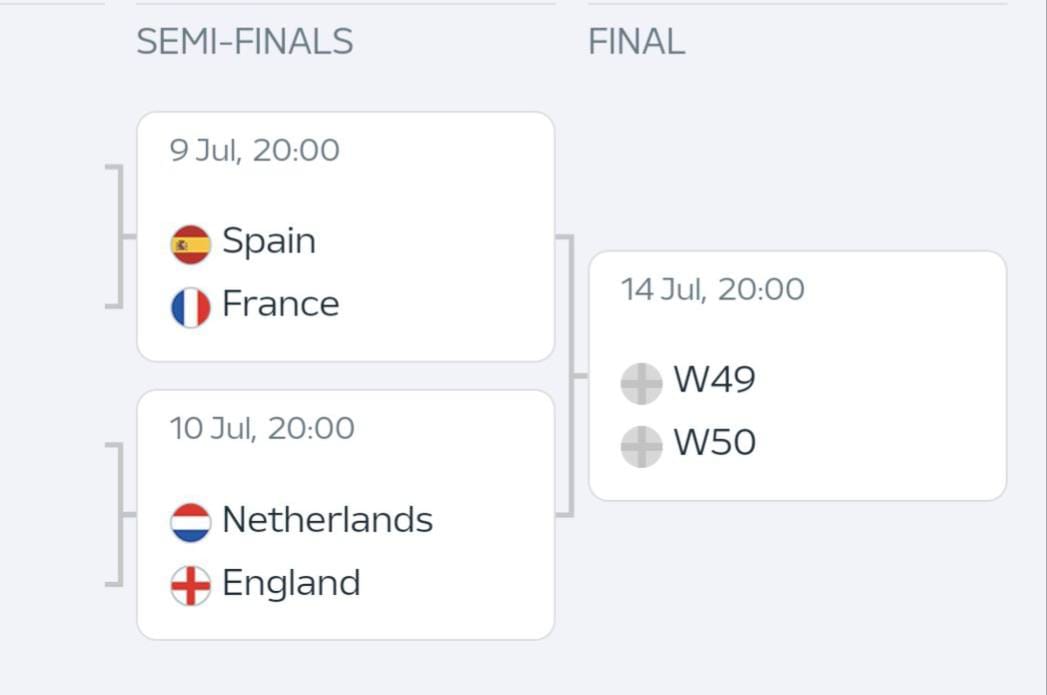Select the Spain team name
The width and height of the screenshot is (1047, 695).
pos(269,241)
